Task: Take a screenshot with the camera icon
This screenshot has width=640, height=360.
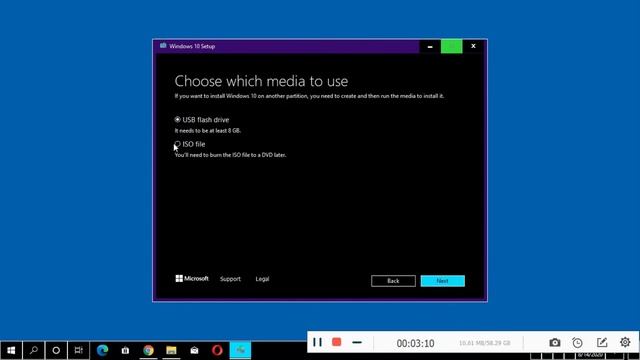Action: coord(554,342)
